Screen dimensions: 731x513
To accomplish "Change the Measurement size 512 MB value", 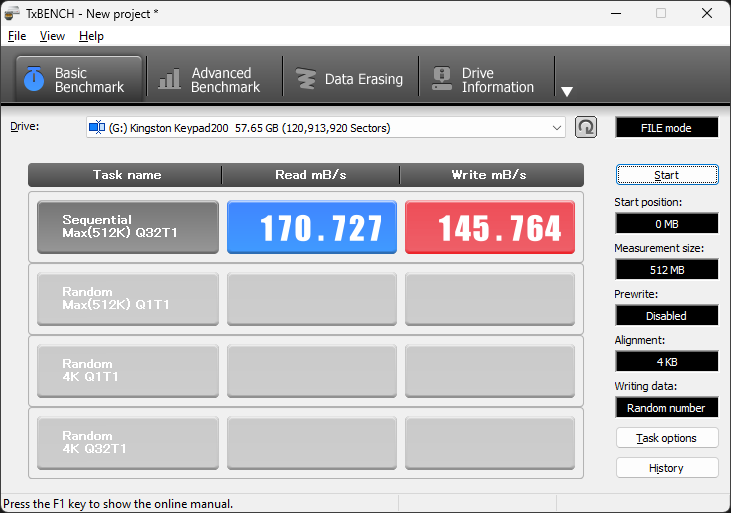I will (666, 269).
